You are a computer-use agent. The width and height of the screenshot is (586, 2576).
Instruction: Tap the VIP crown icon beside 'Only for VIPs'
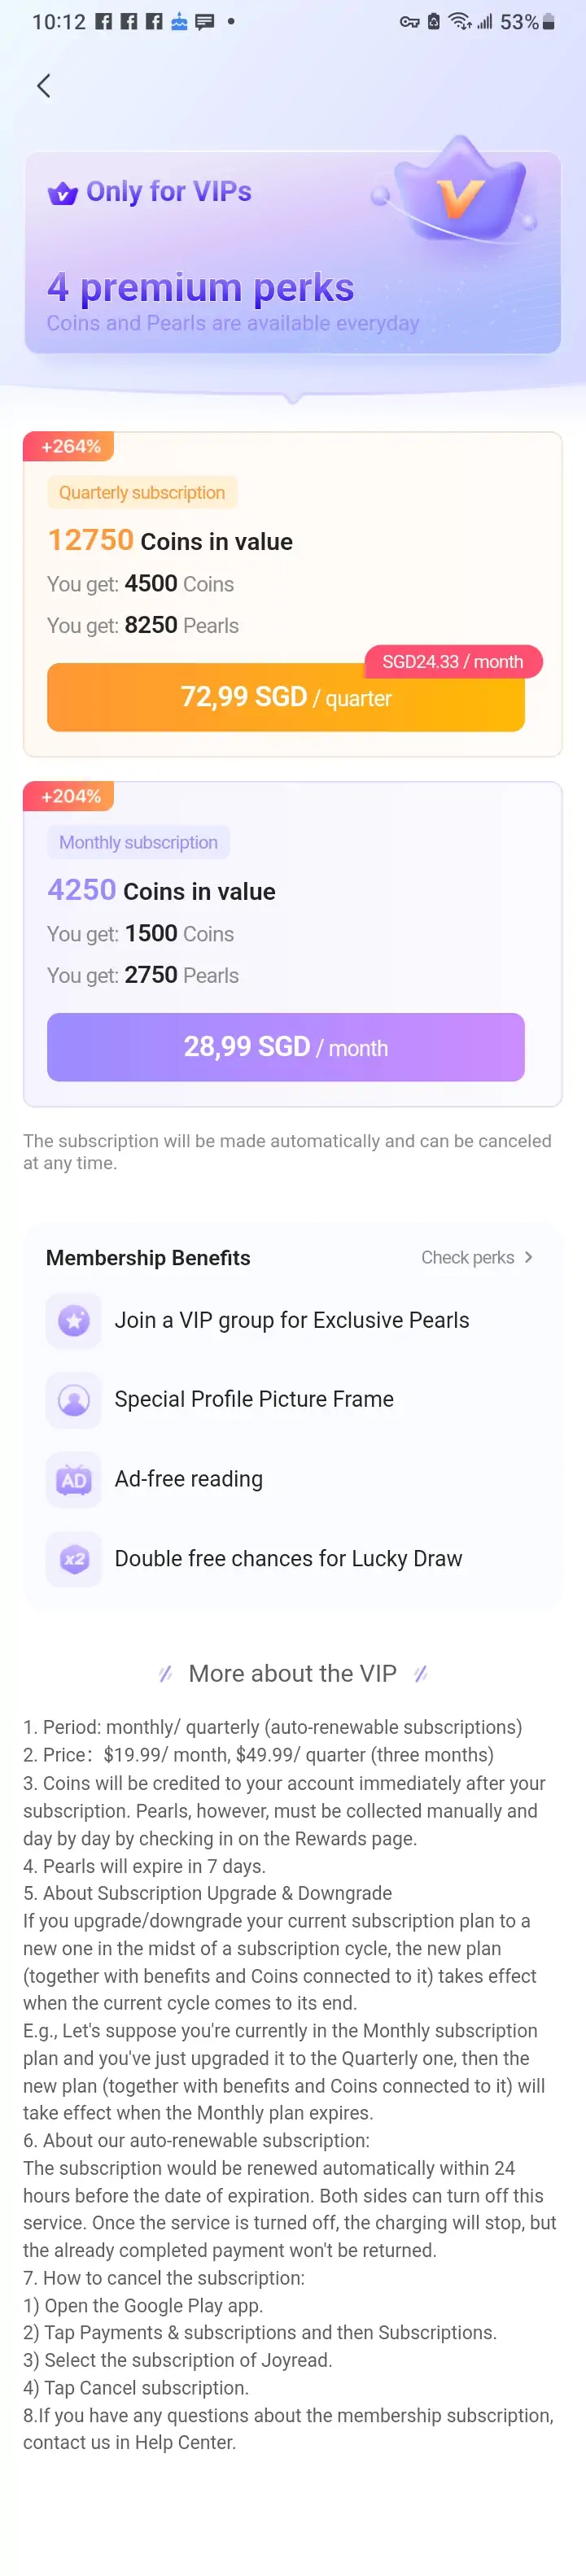click(x=62, y=193)
